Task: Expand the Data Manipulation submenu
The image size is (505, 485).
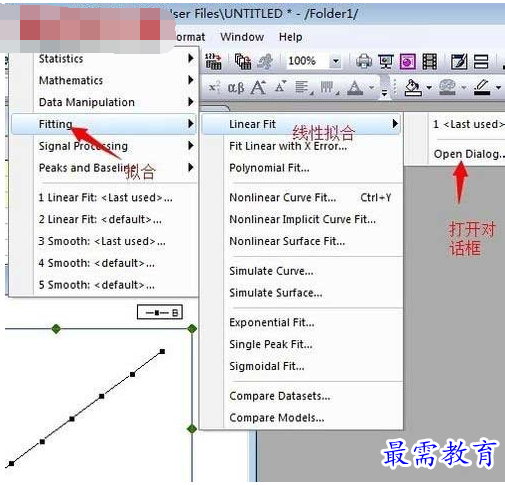Action: point(105,102)
